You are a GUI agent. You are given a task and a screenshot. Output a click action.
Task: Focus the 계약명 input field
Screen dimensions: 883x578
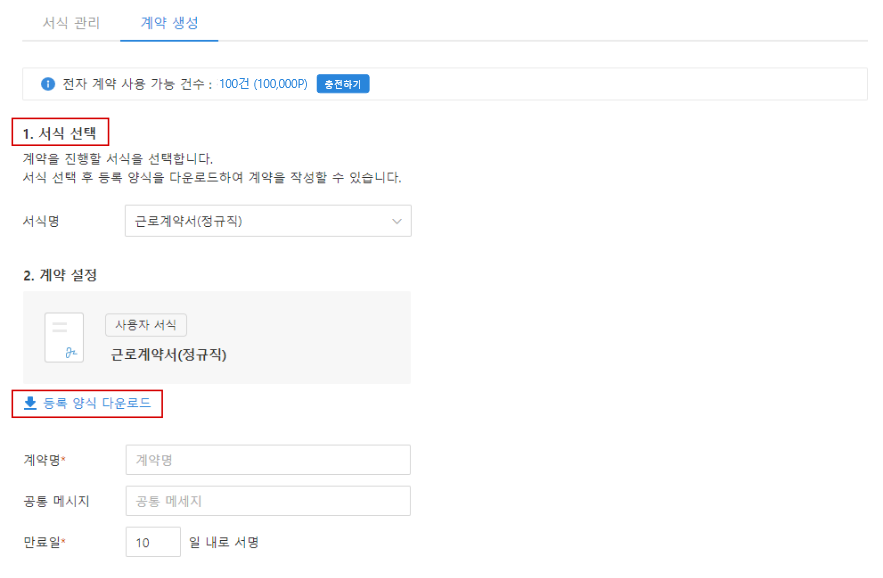(268, 460)
